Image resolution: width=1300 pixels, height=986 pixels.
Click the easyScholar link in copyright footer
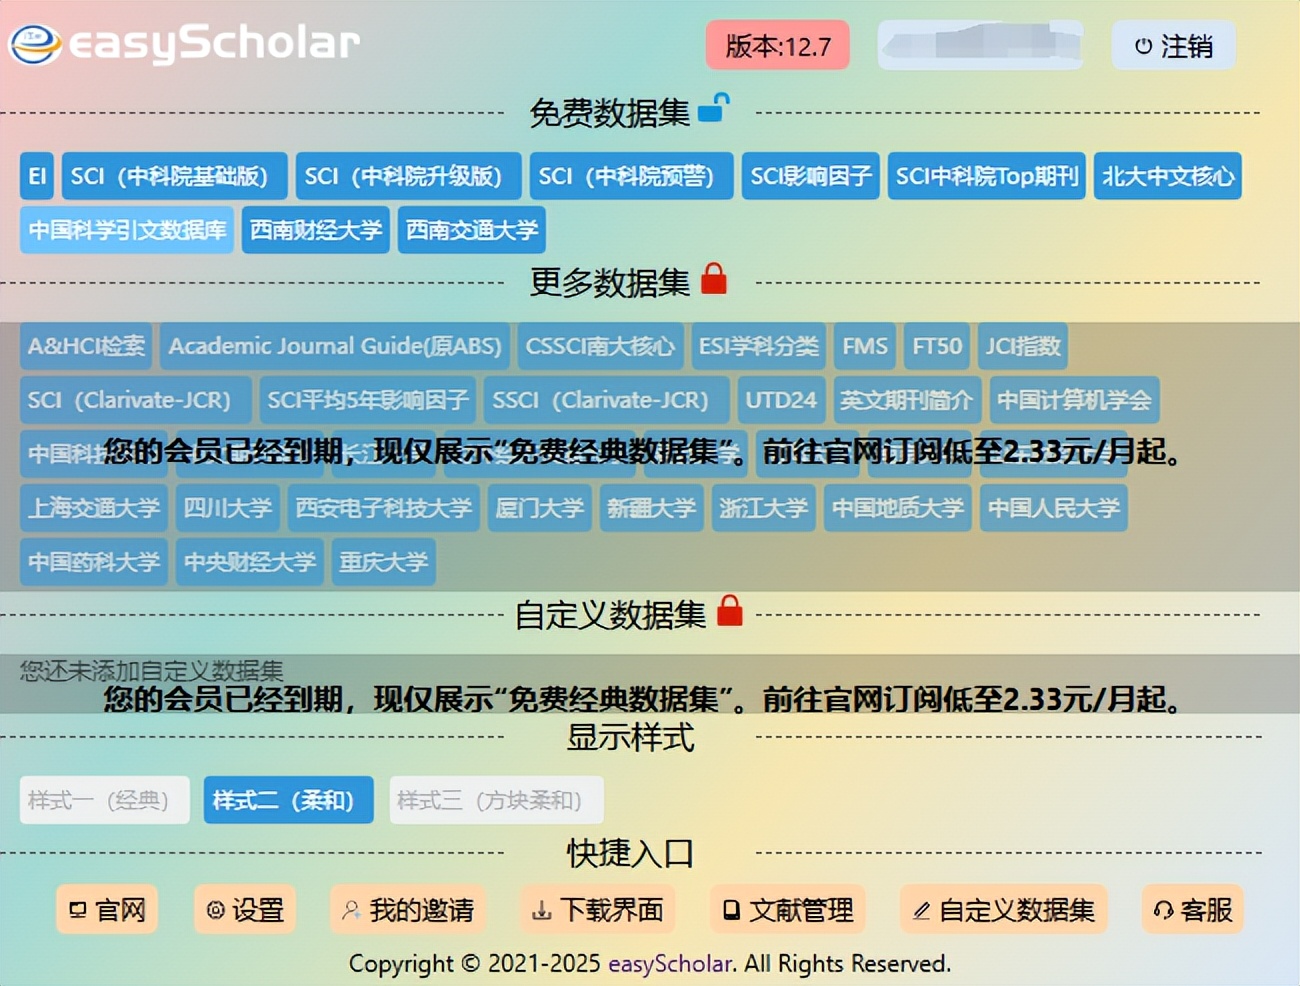pos(670,964)
